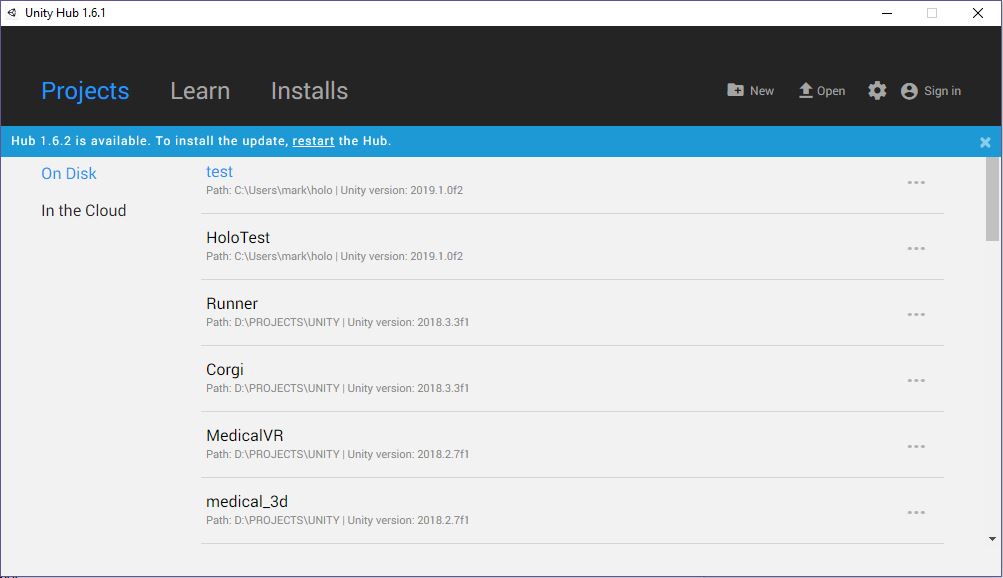Click the Open project upload icon
Image resolution: width=1003 pixels, height=578 pixels.
tap(806, 90)
